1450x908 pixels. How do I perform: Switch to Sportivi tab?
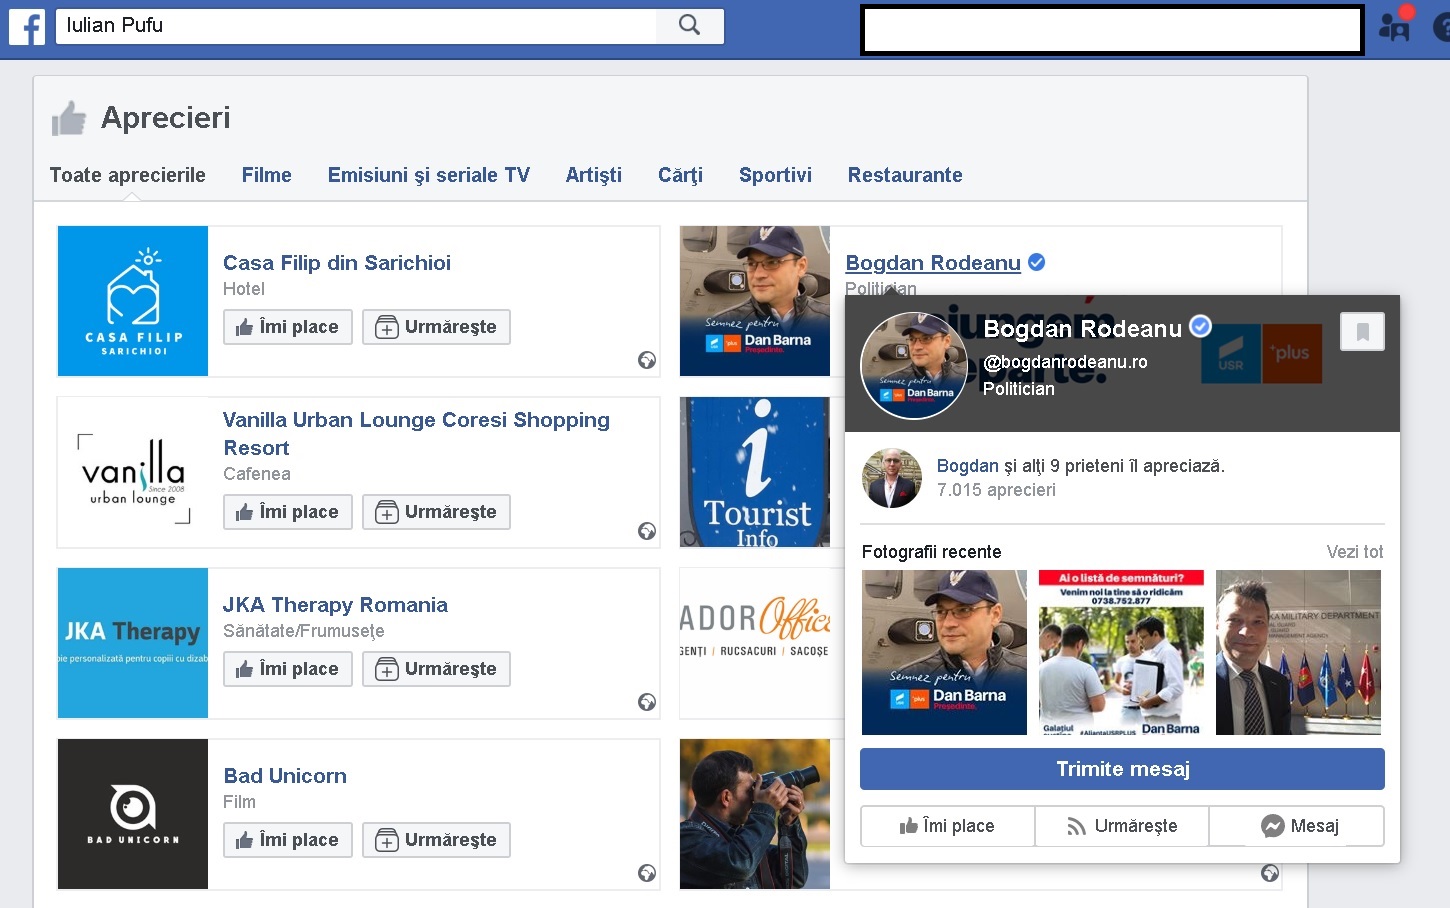tap(775, 175)
